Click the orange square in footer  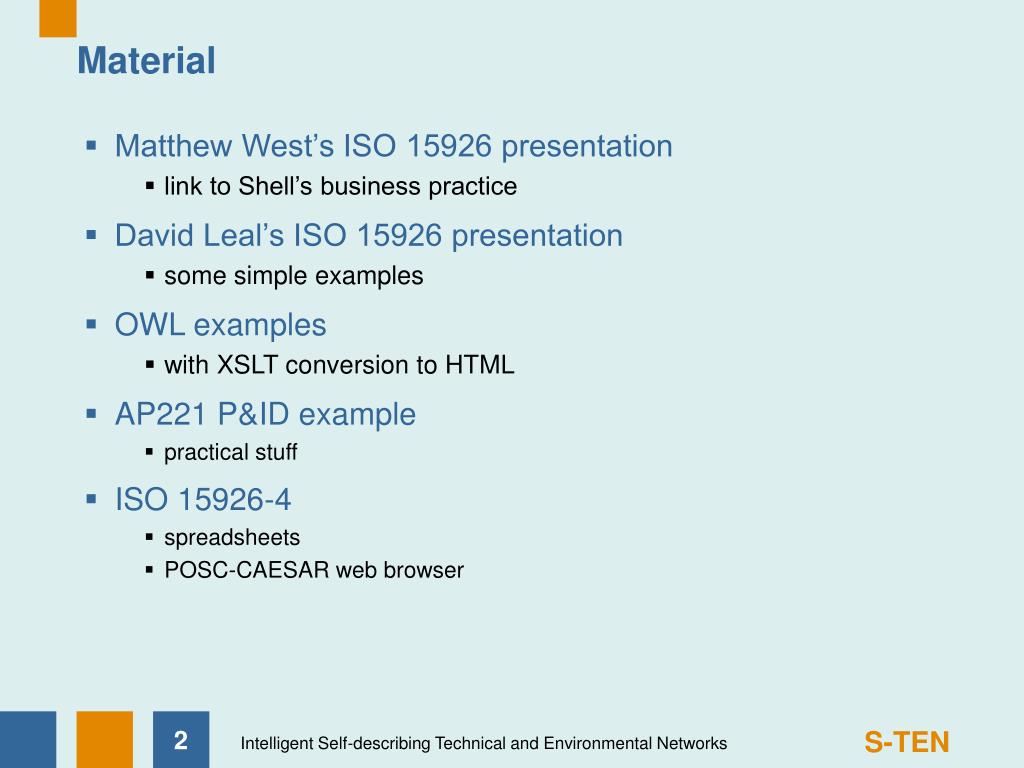104,739
